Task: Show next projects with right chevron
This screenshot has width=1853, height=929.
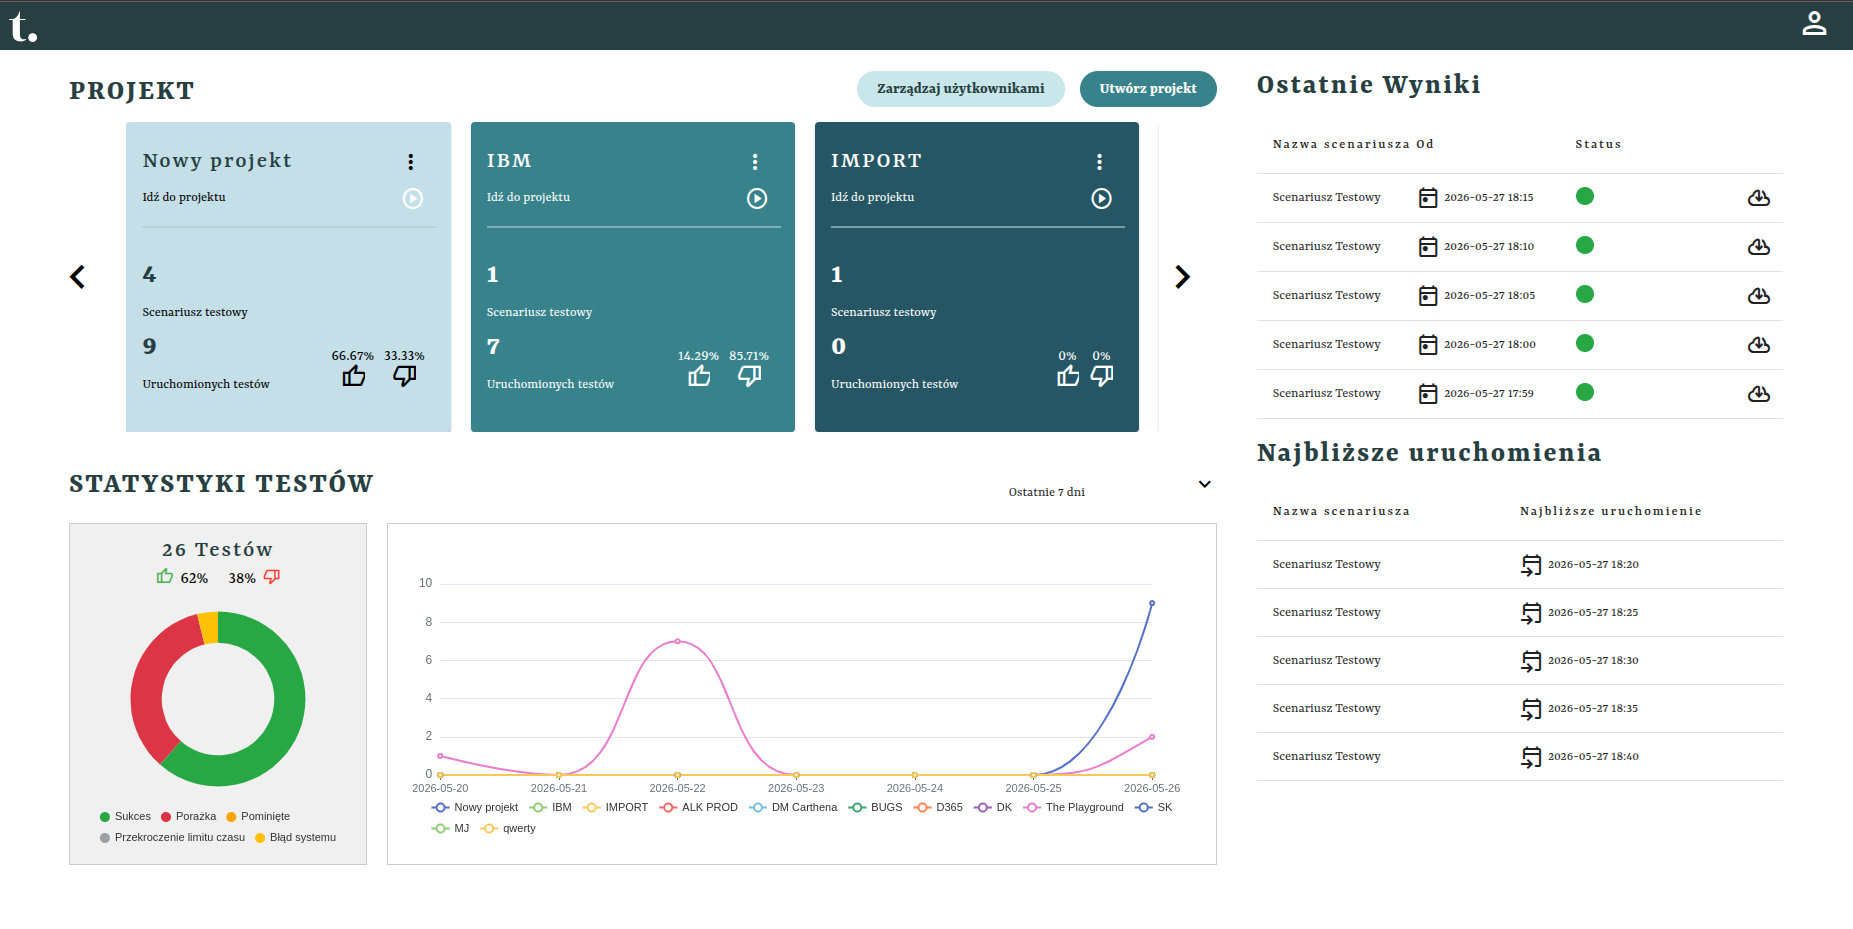Action: [x=1182, y=277]
